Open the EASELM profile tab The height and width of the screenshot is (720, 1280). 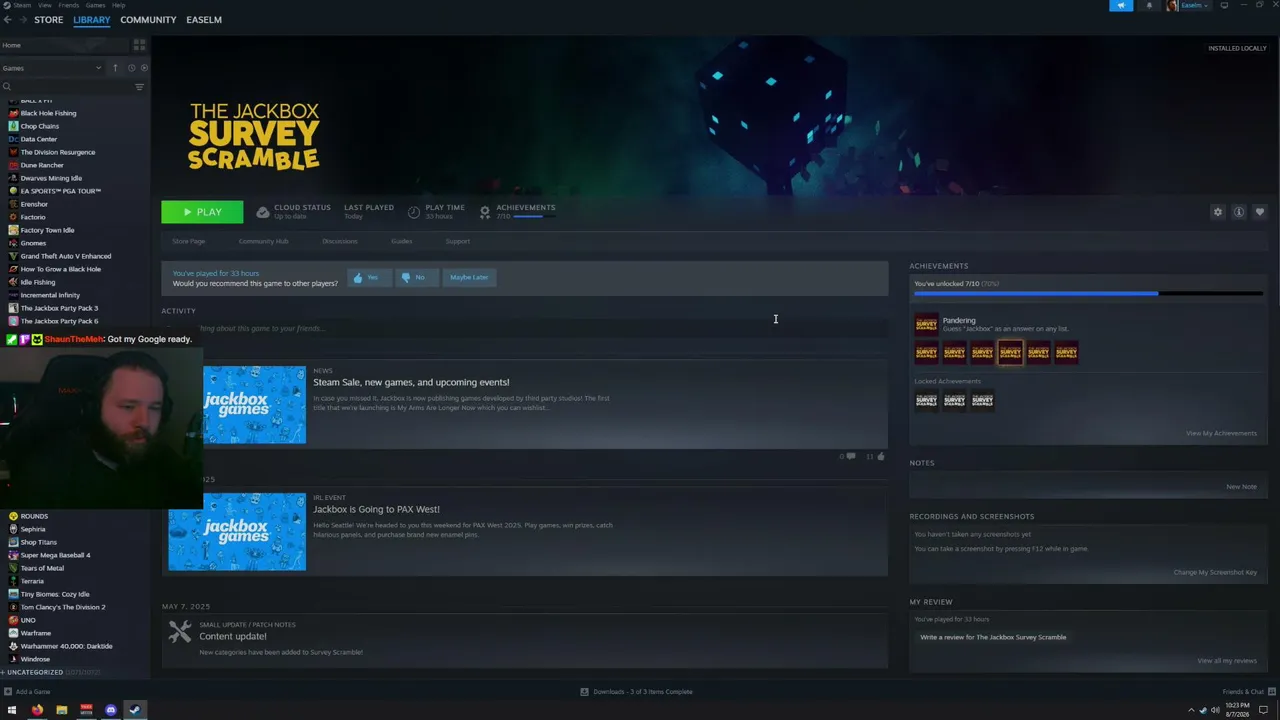click(x=204, y=20)
